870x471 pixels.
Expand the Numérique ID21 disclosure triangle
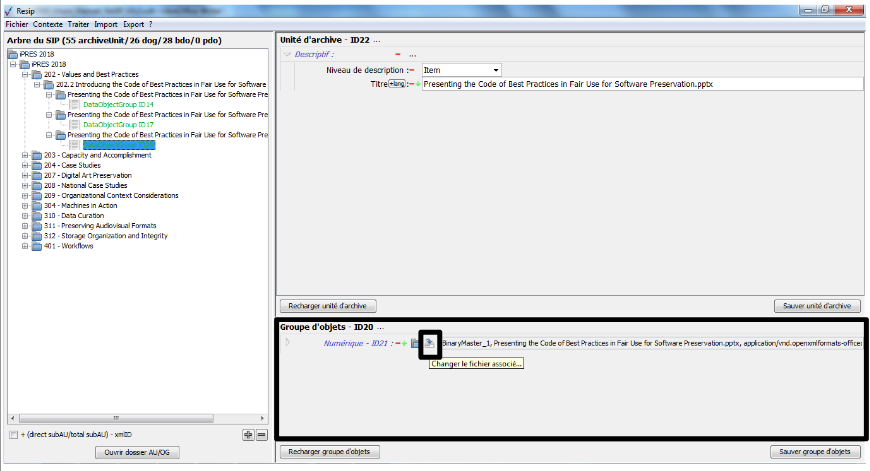tap(287, 343)
